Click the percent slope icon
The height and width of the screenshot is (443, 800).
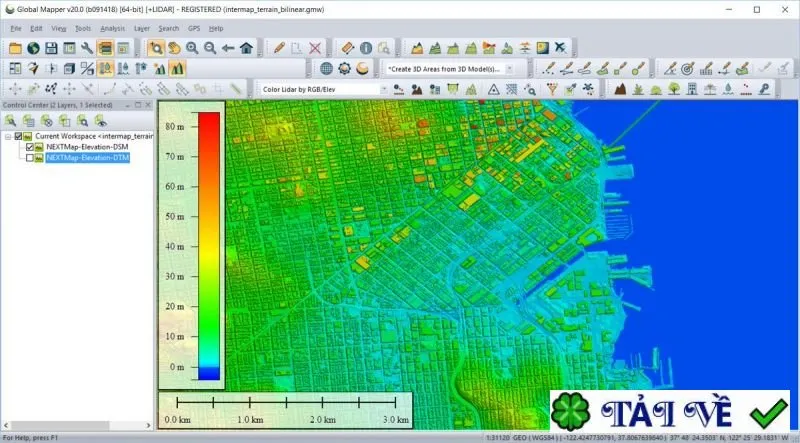87,68
